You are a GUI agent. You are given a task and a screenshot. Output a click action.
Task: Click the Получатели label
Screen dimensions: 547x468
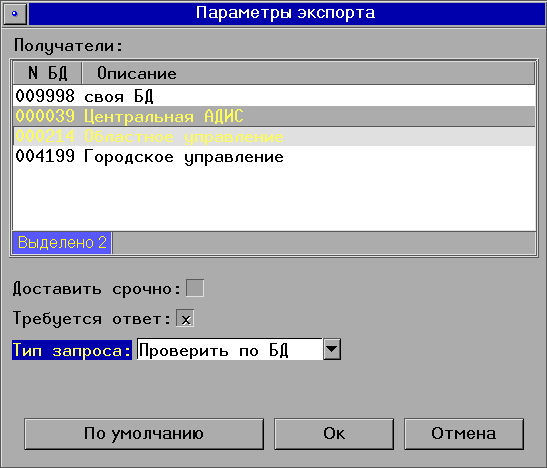(x=68, y=46)
